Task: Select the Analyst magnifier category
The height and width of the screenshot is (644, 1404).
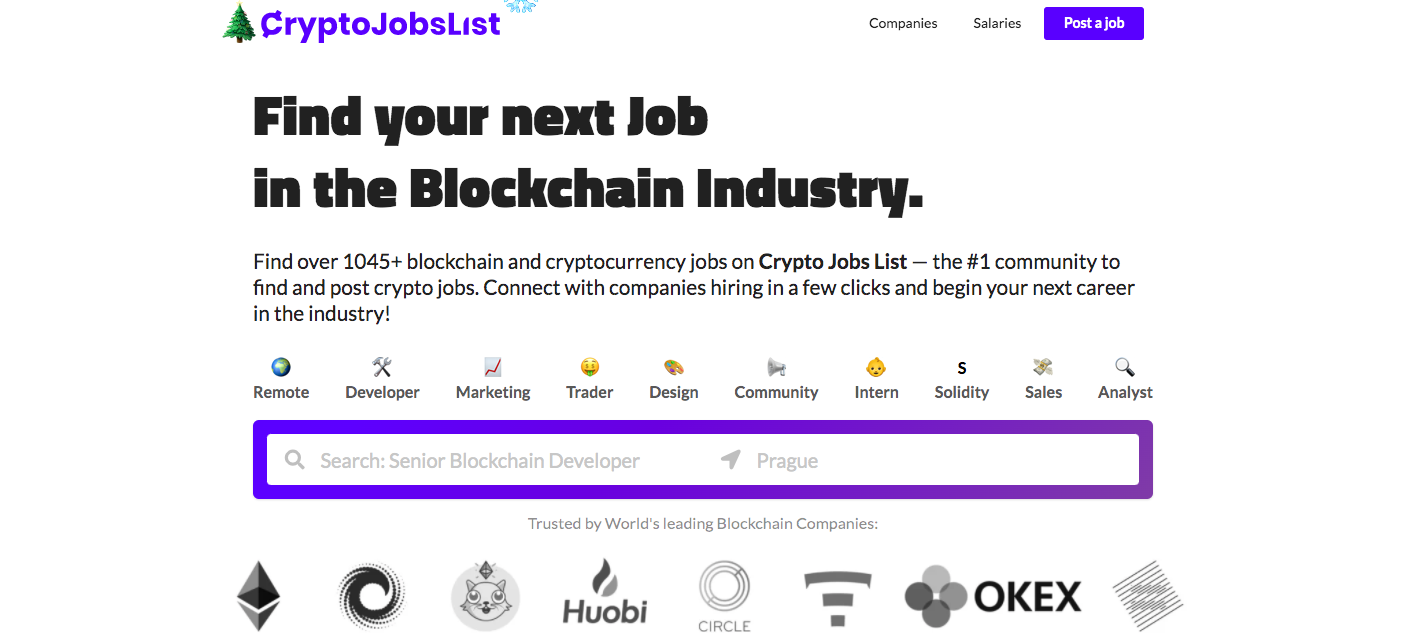Action: coord(1125,367)
